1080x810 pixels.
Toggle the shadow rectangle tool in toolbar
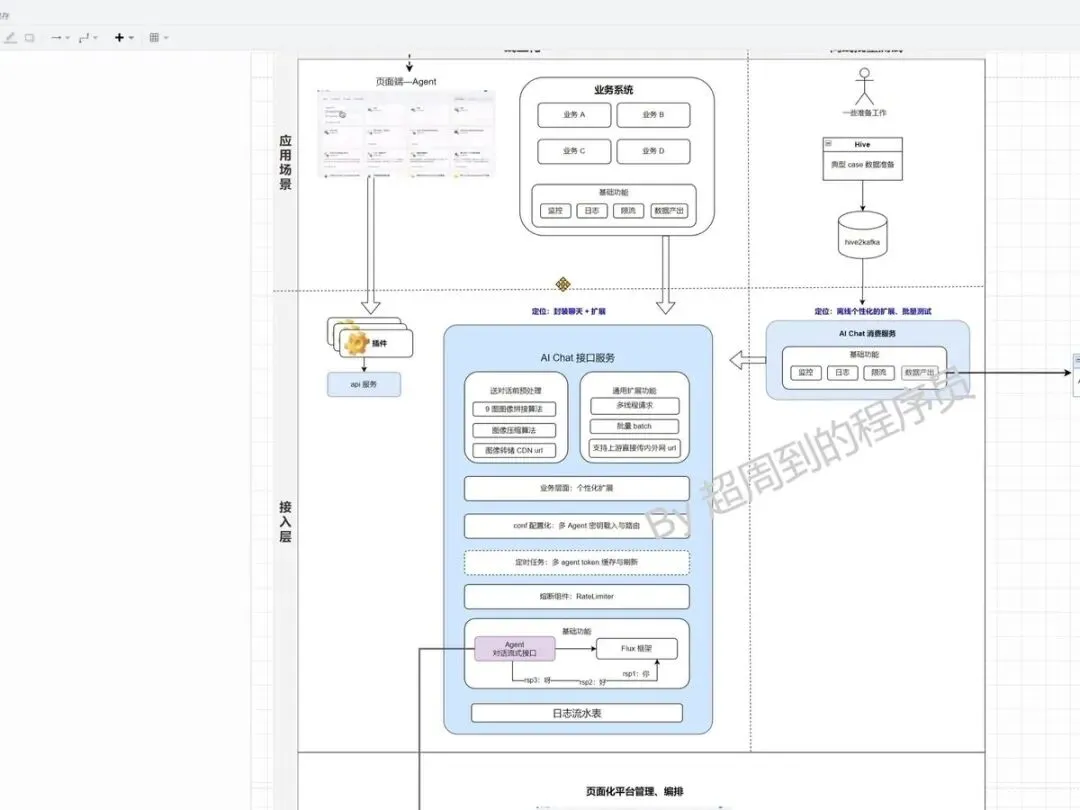click(x=30, y=37)
